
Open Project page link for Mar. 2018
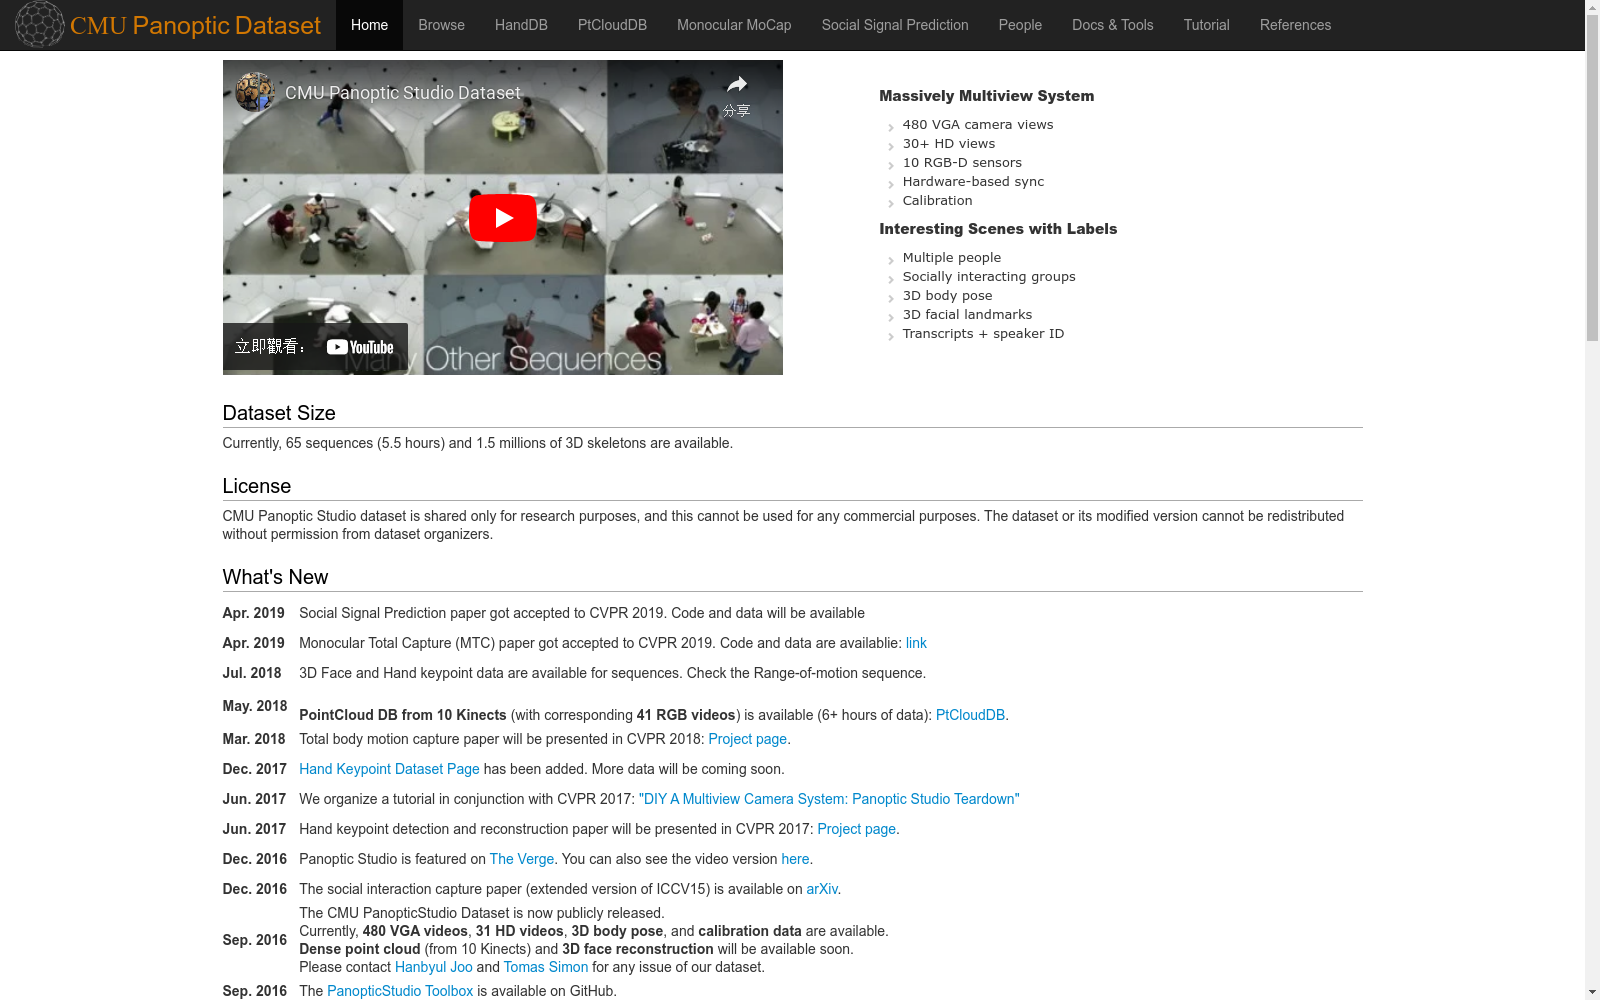(747, 739)
